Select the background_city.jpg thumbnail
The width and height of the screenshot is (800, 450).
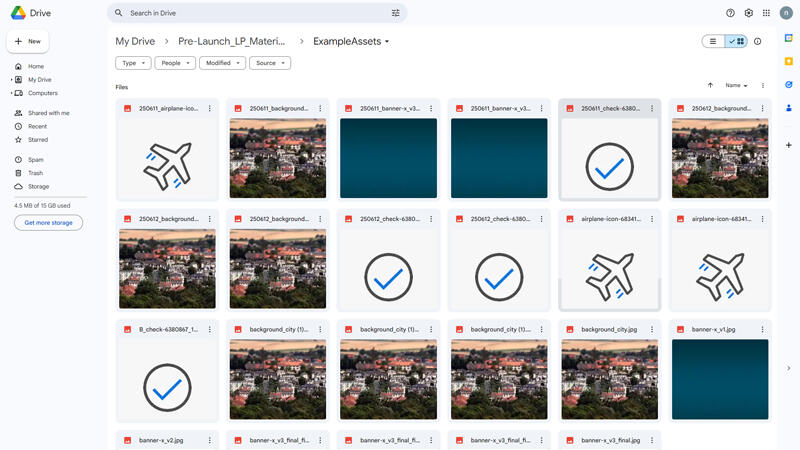(x=610, y=379)
